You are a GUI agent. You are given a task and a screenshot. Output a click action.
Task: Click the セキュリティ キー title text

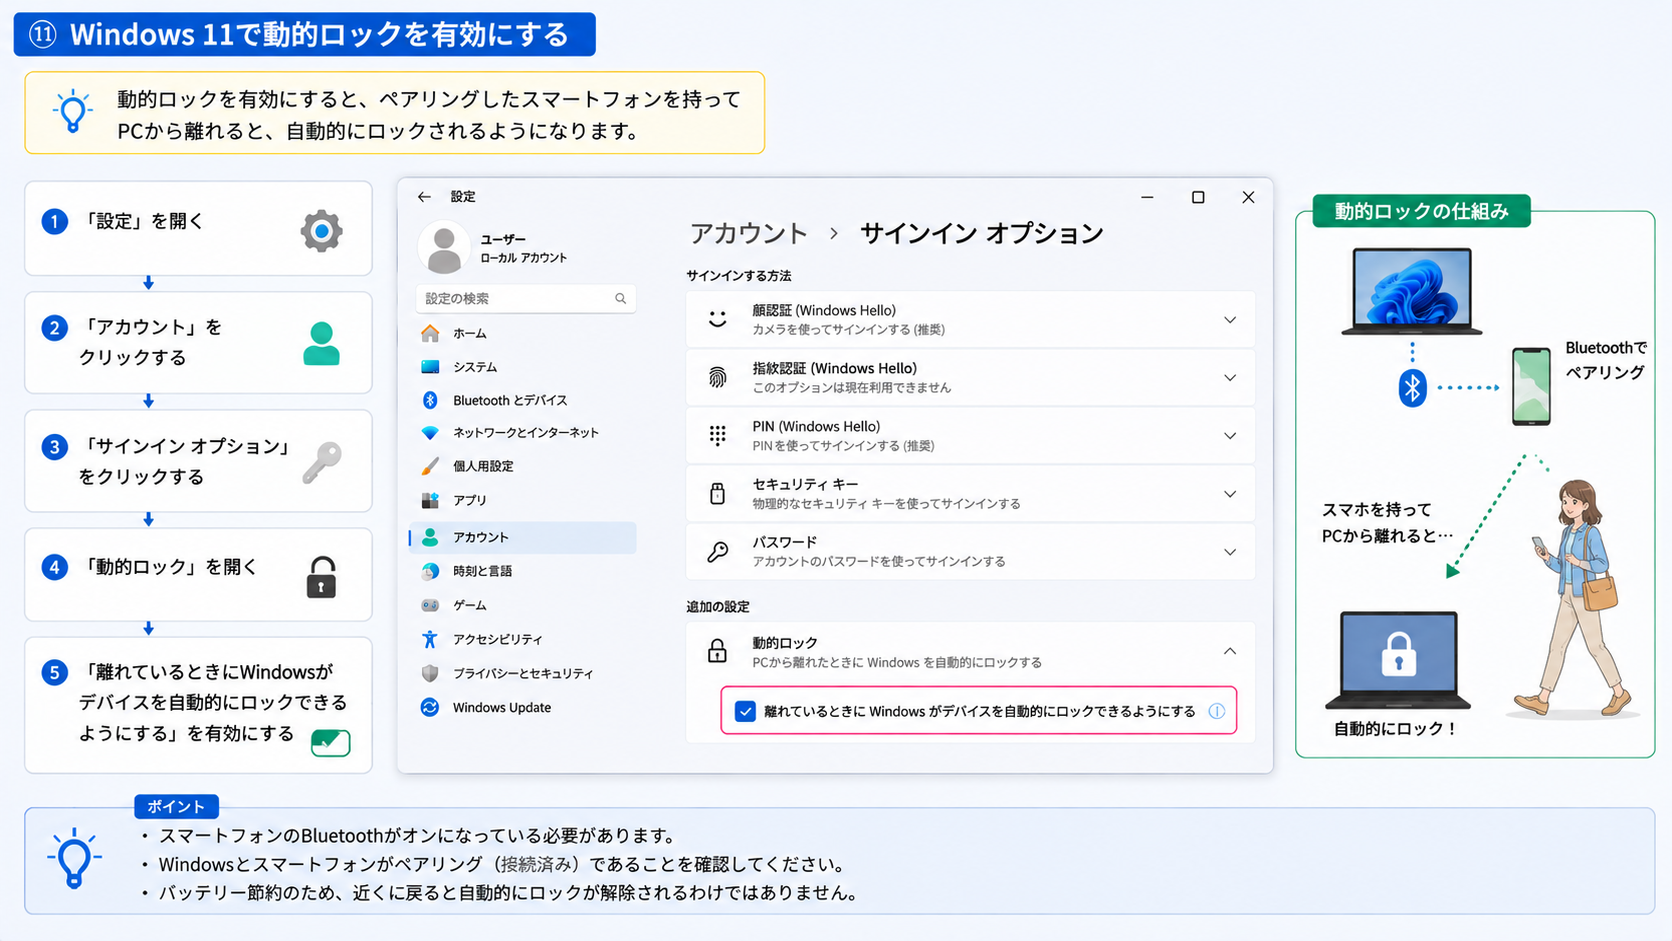pyautogui.click(x=805, y=485)
